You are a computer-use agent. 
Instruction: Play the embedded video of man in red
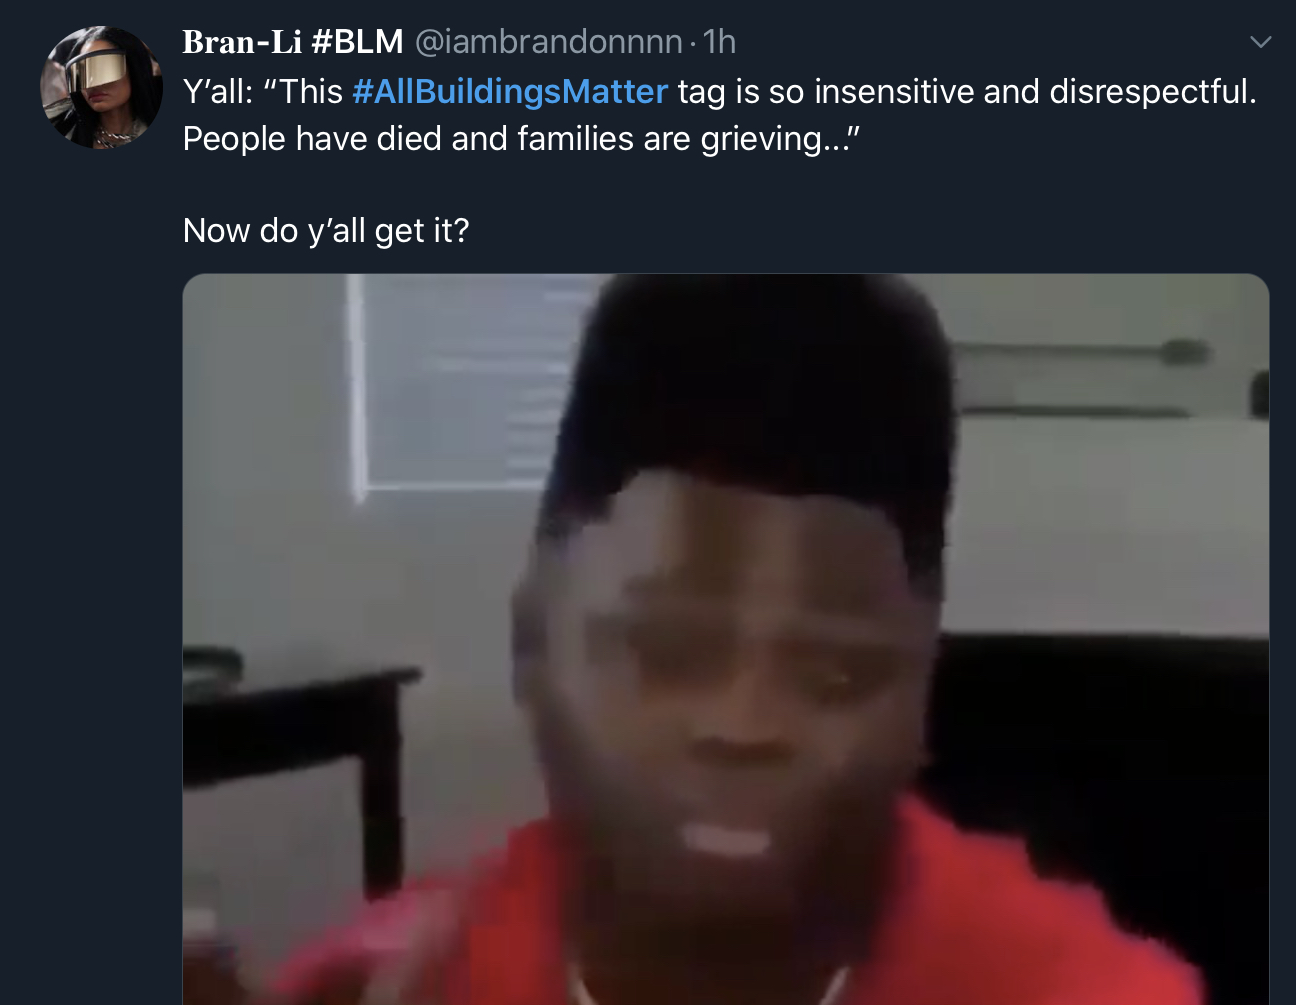point(726,639)
